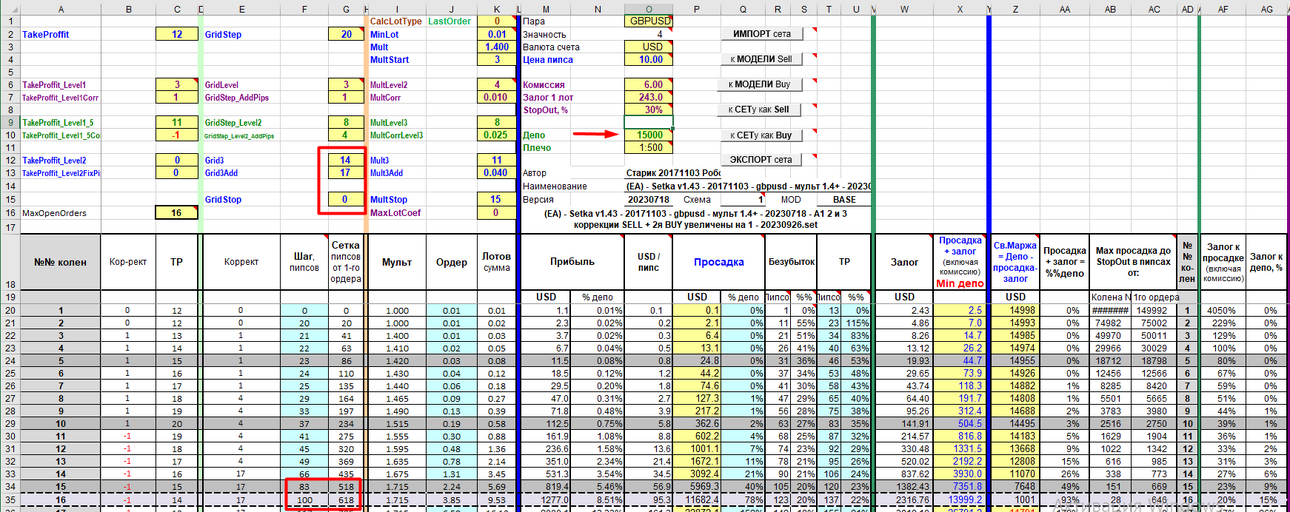Image resolution: width=1290 pixels, height=512 pixels.
Task: Select the Mult3 value 11
Action: pyautogui.click(x=497, y=160)
